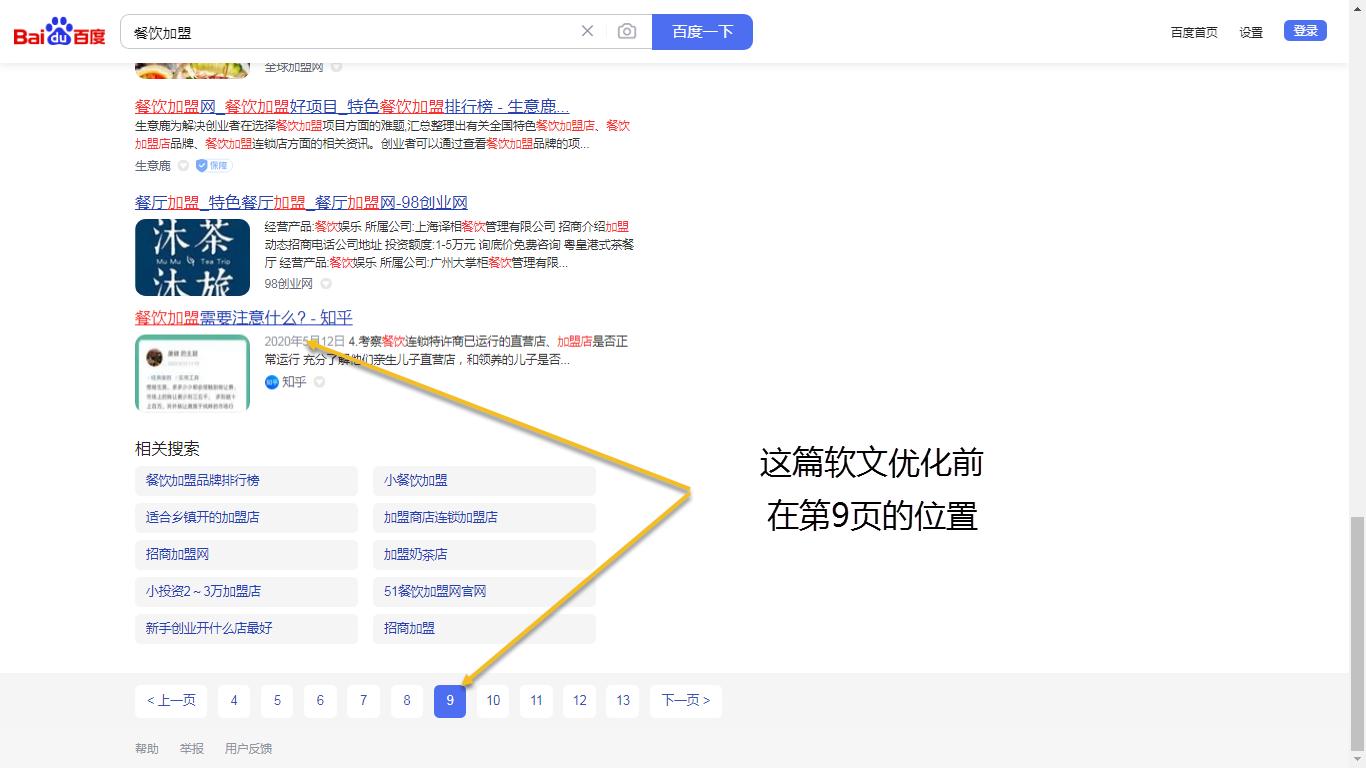Viewport: 1366px width, 768px height.
Task: Click the Baidu logo
Action: tap(58, 30)
